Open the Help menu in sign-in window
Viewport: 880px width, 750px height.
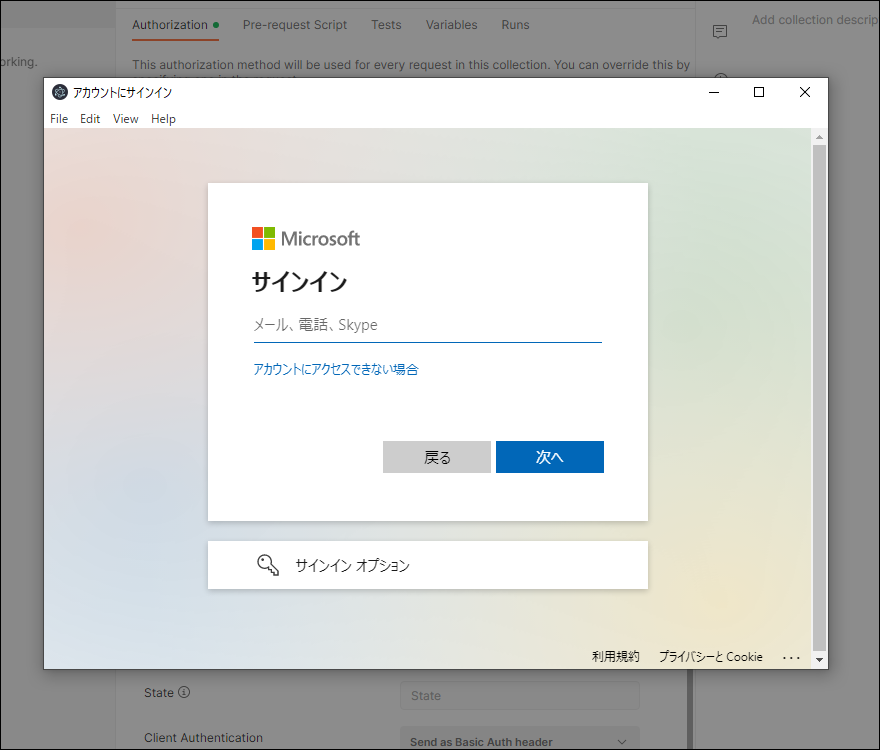click(x=163, y=119)
